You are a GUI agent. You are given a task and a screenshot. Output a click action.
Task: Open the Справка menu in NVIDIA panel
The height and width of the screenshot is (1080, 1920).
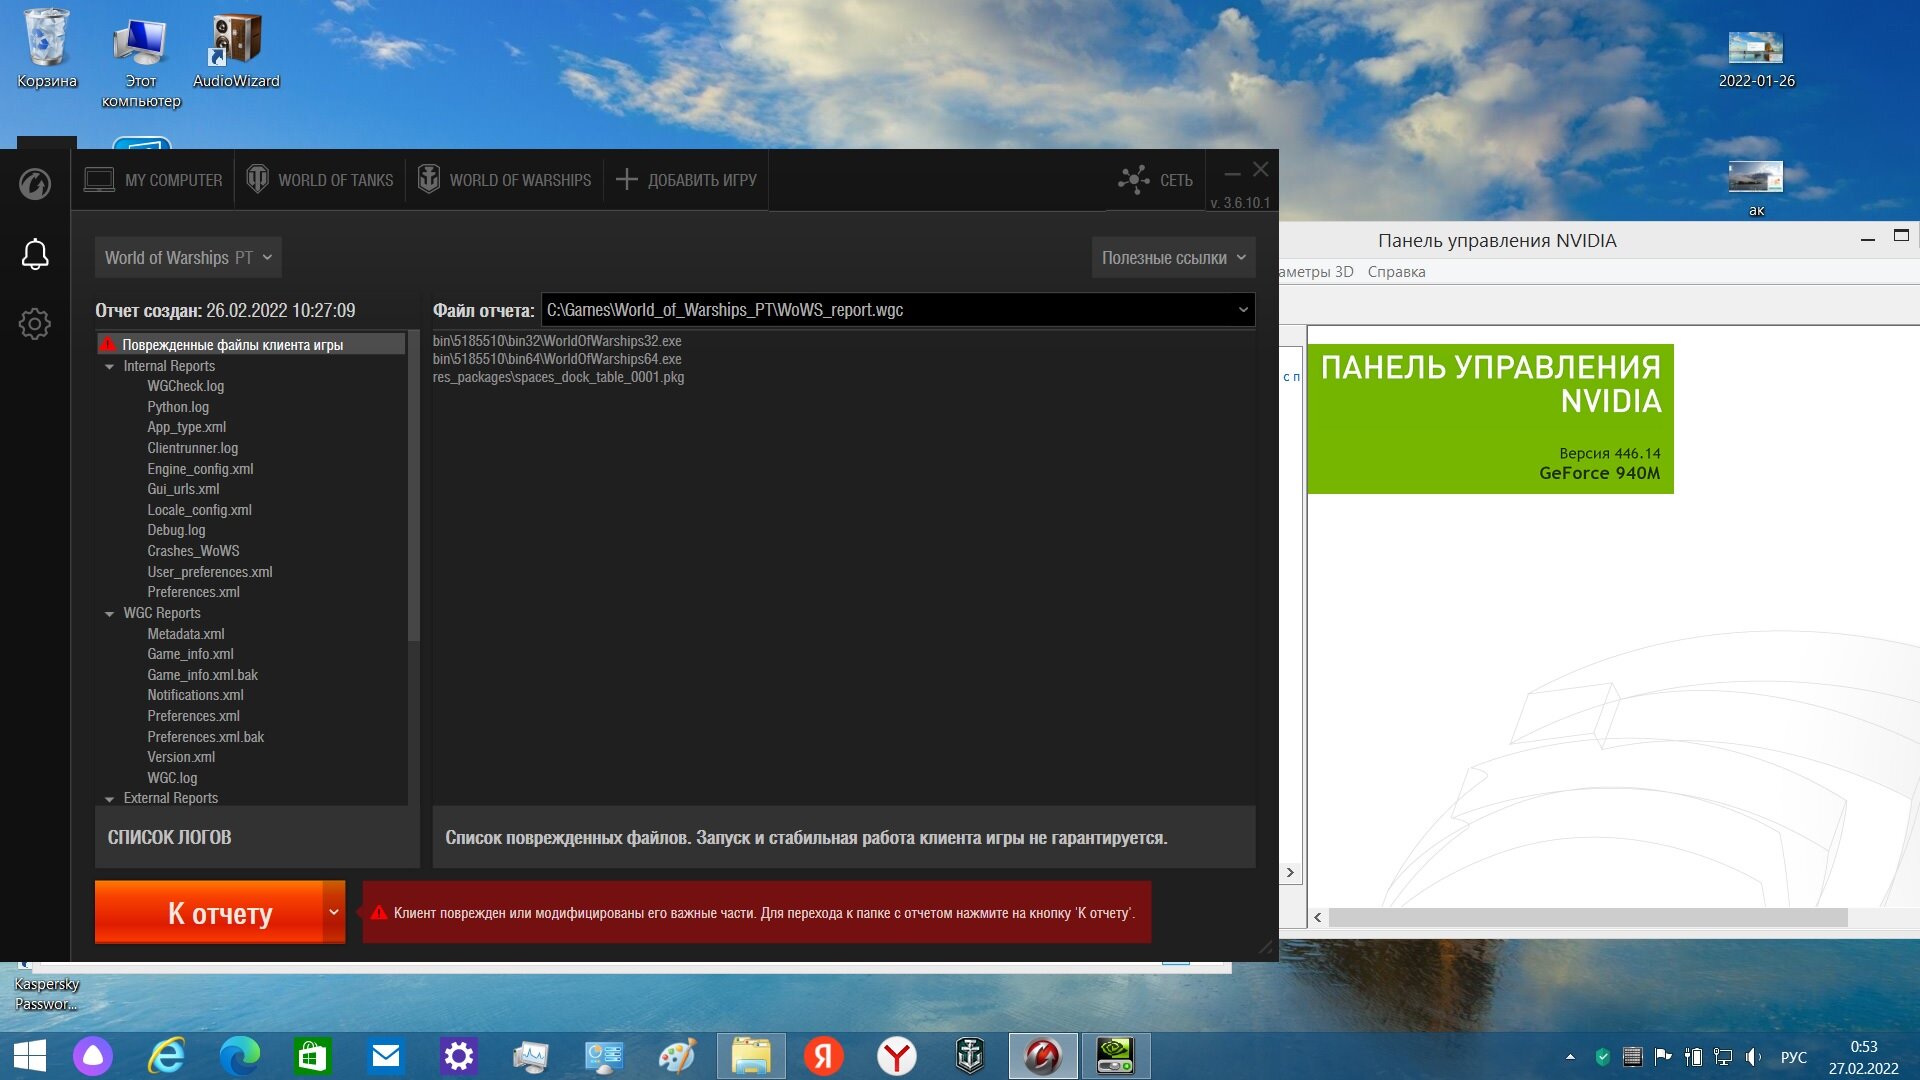tap(1396, 272)
